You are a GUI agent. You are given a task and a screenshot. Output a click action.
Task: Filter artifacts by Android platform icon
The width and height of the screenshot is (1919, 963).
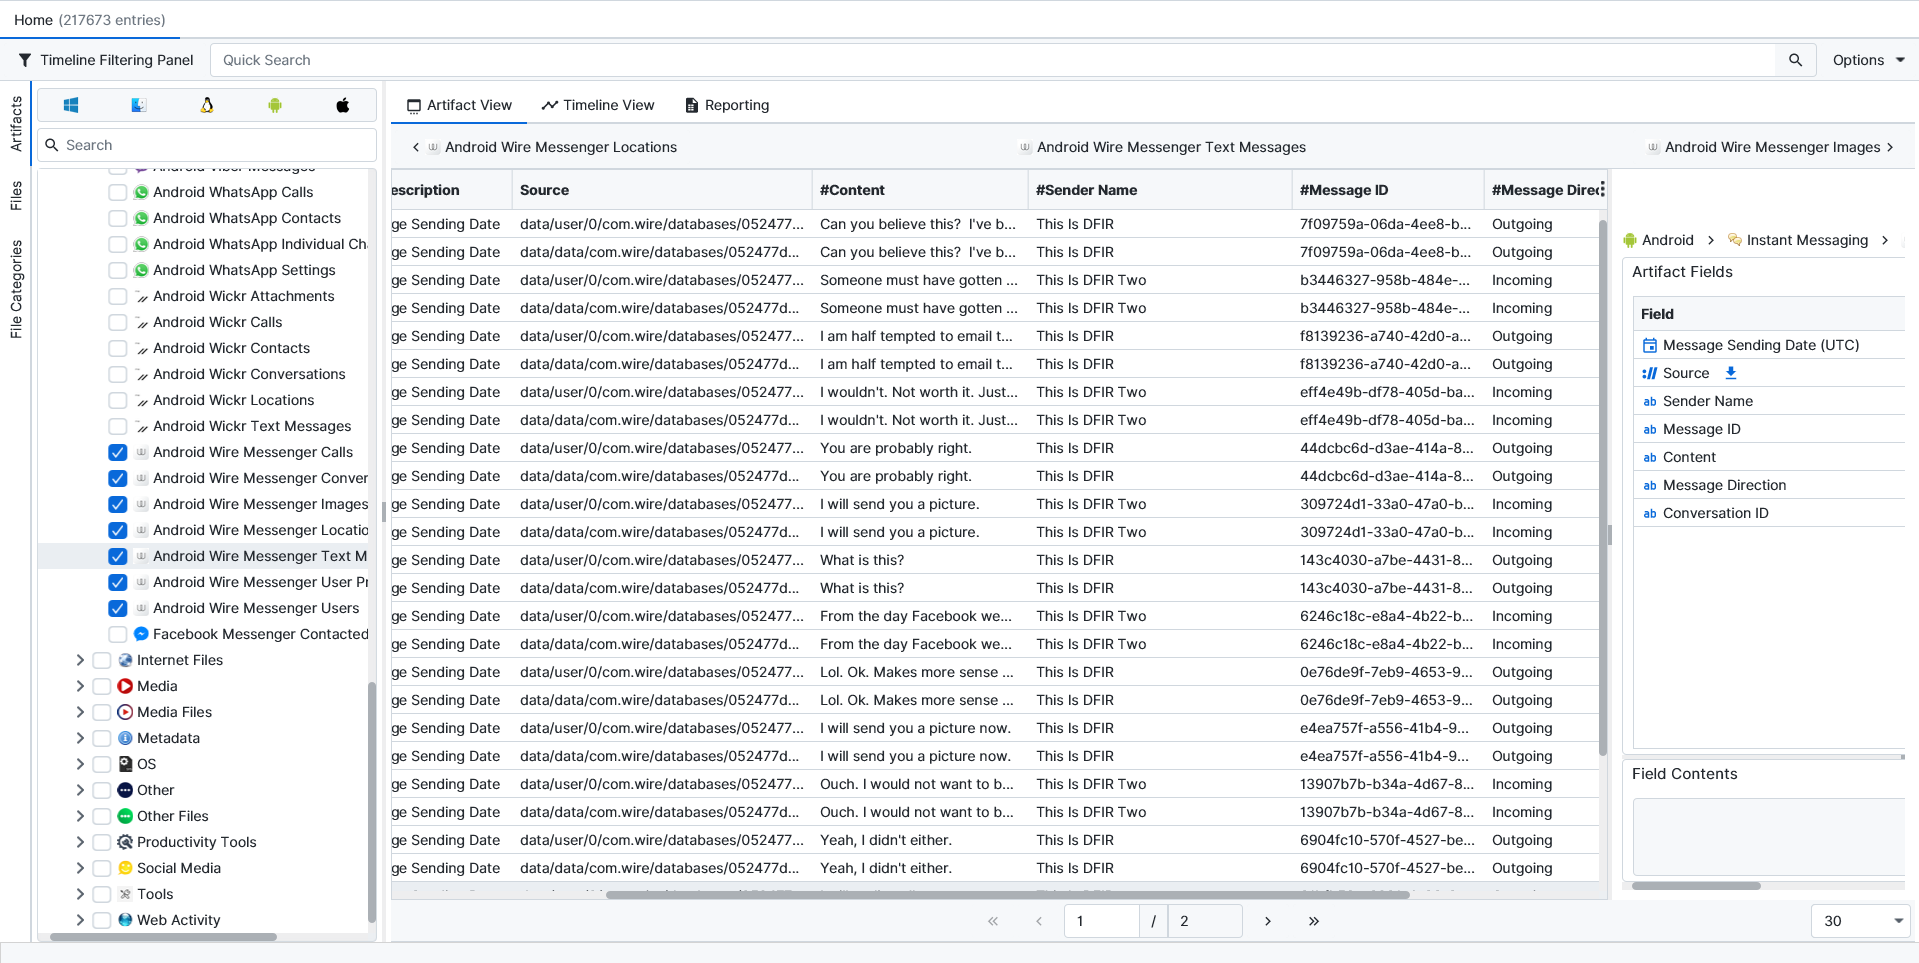coord(275,105)
